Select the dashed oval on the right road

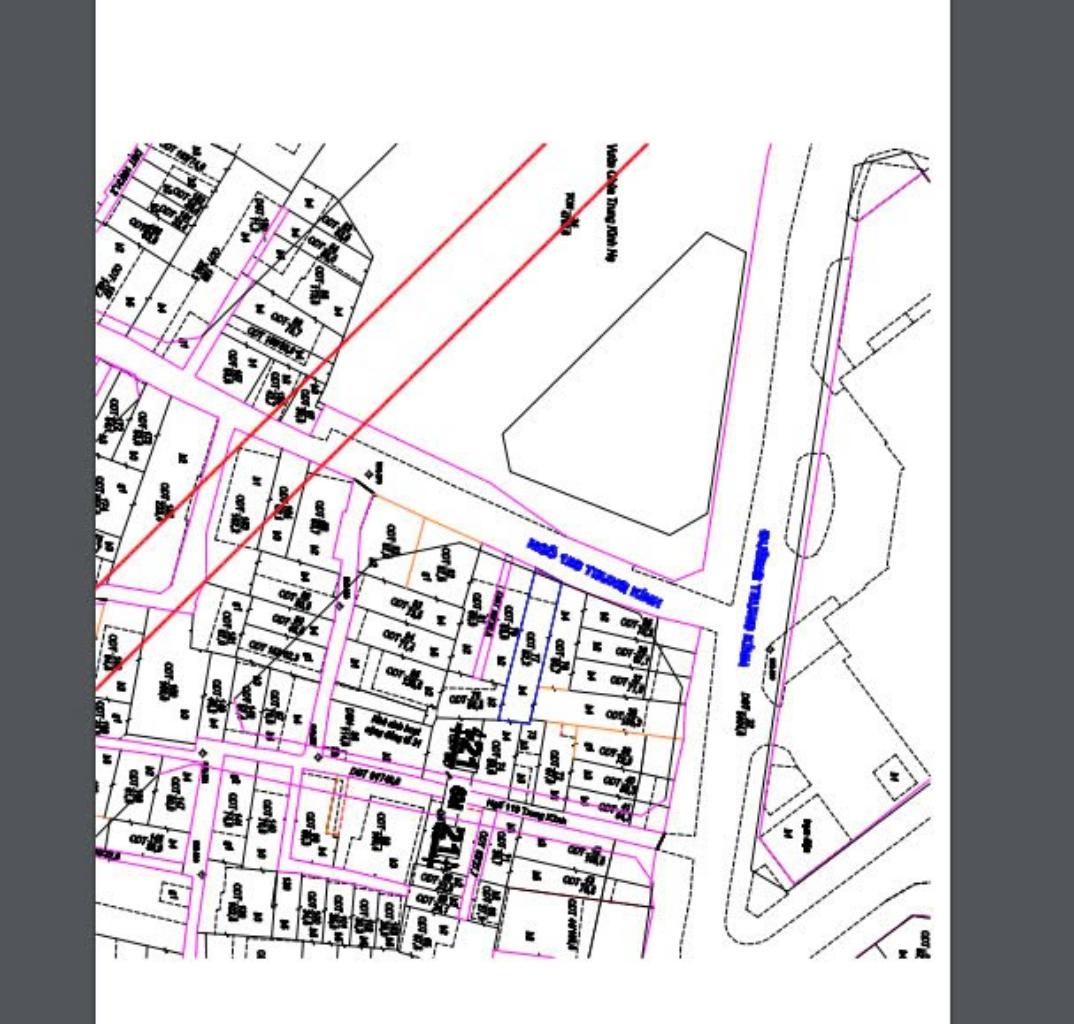coord(809,505)
